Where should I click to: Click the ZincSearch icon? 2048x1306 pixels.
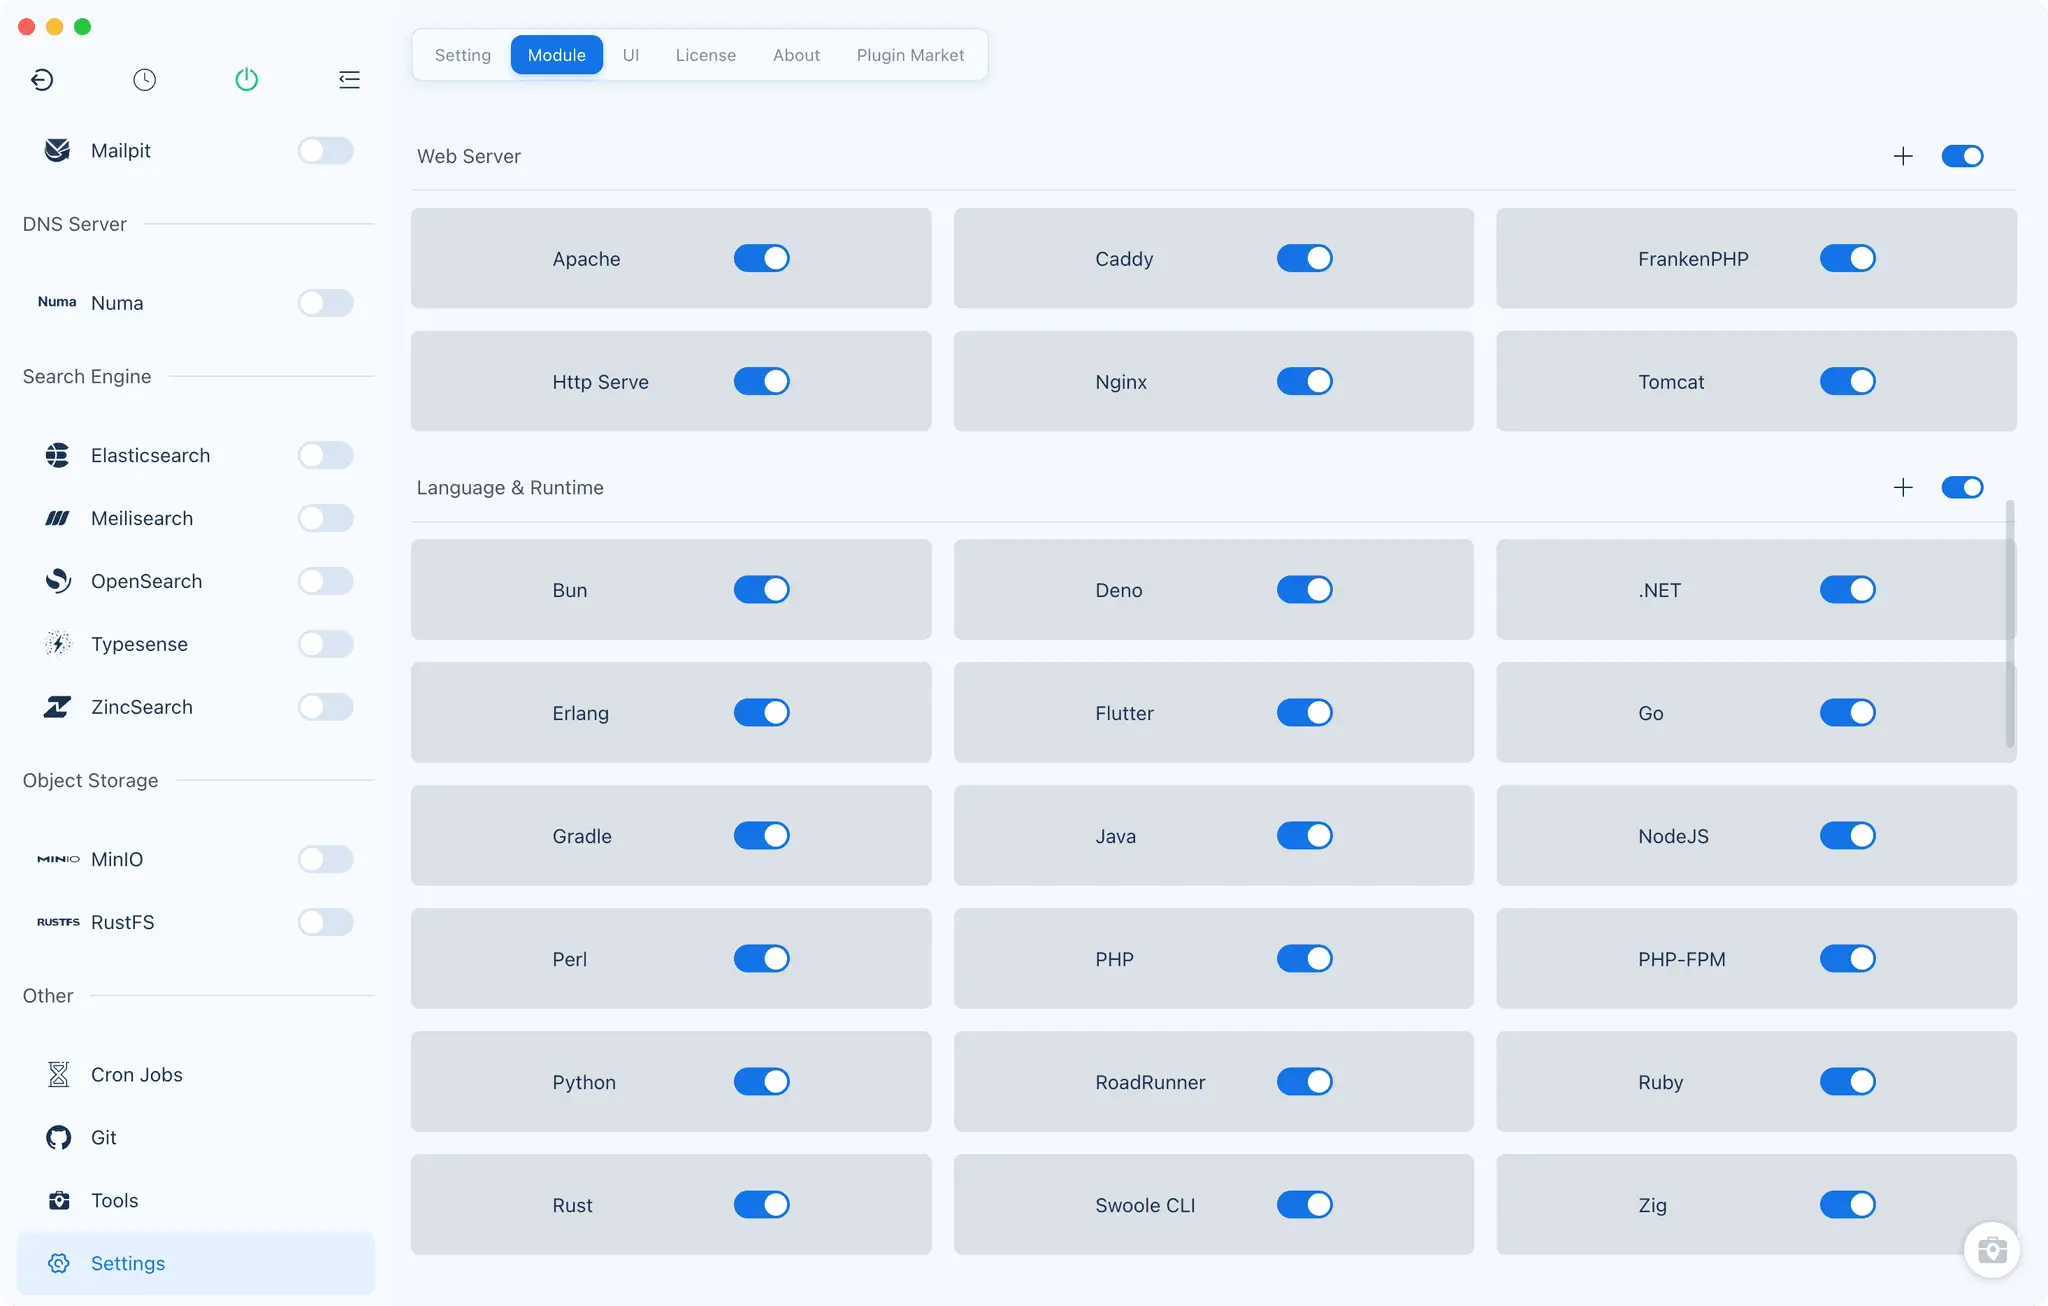pos(58,707)
